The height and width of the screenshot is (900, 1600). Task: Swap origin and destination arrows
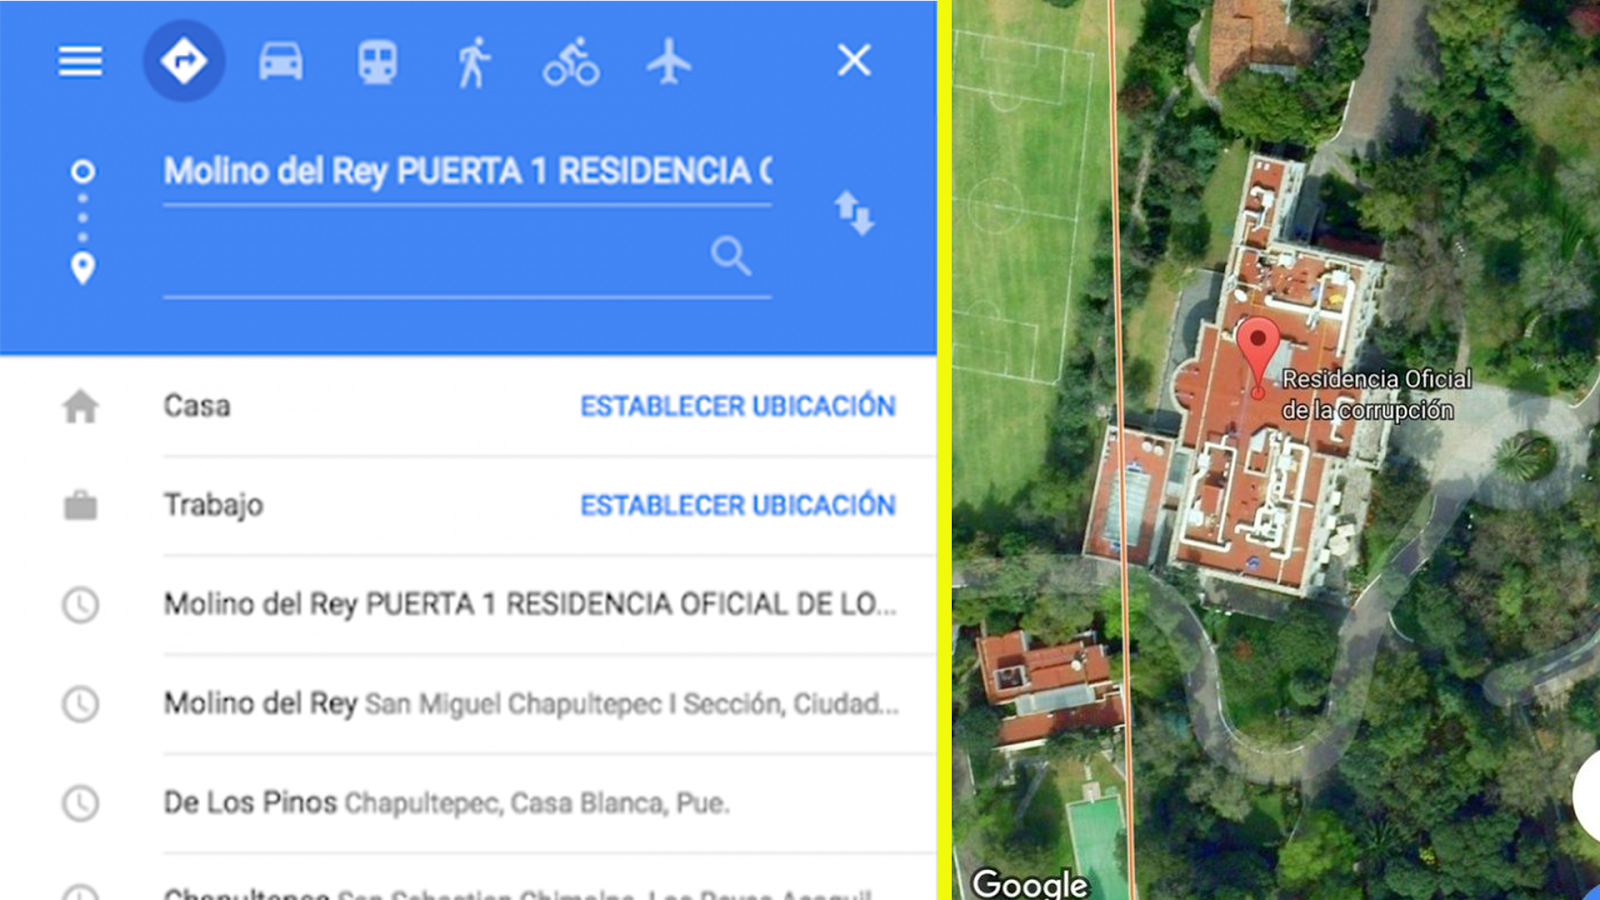854,213
